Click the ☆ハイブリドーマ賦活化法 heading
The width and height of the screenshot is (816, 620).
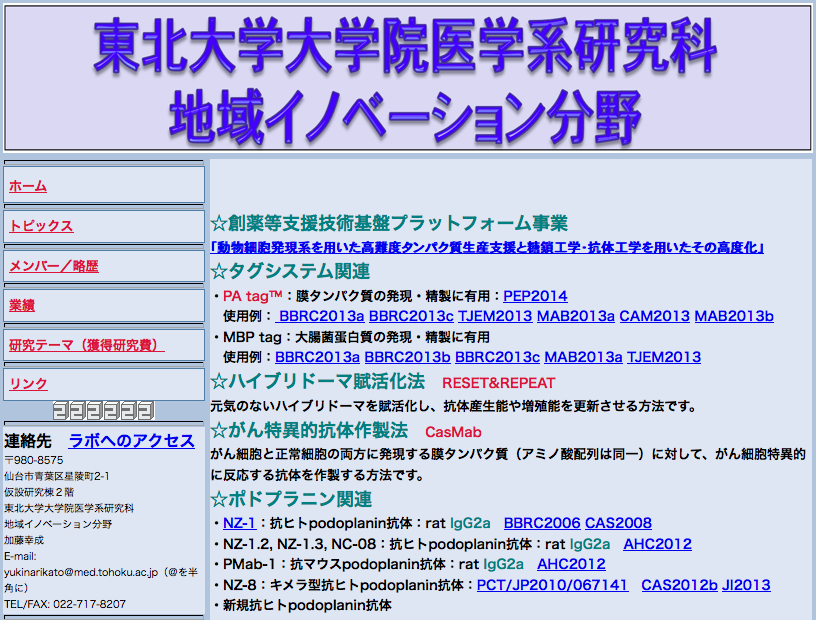(x=317, y=382)
